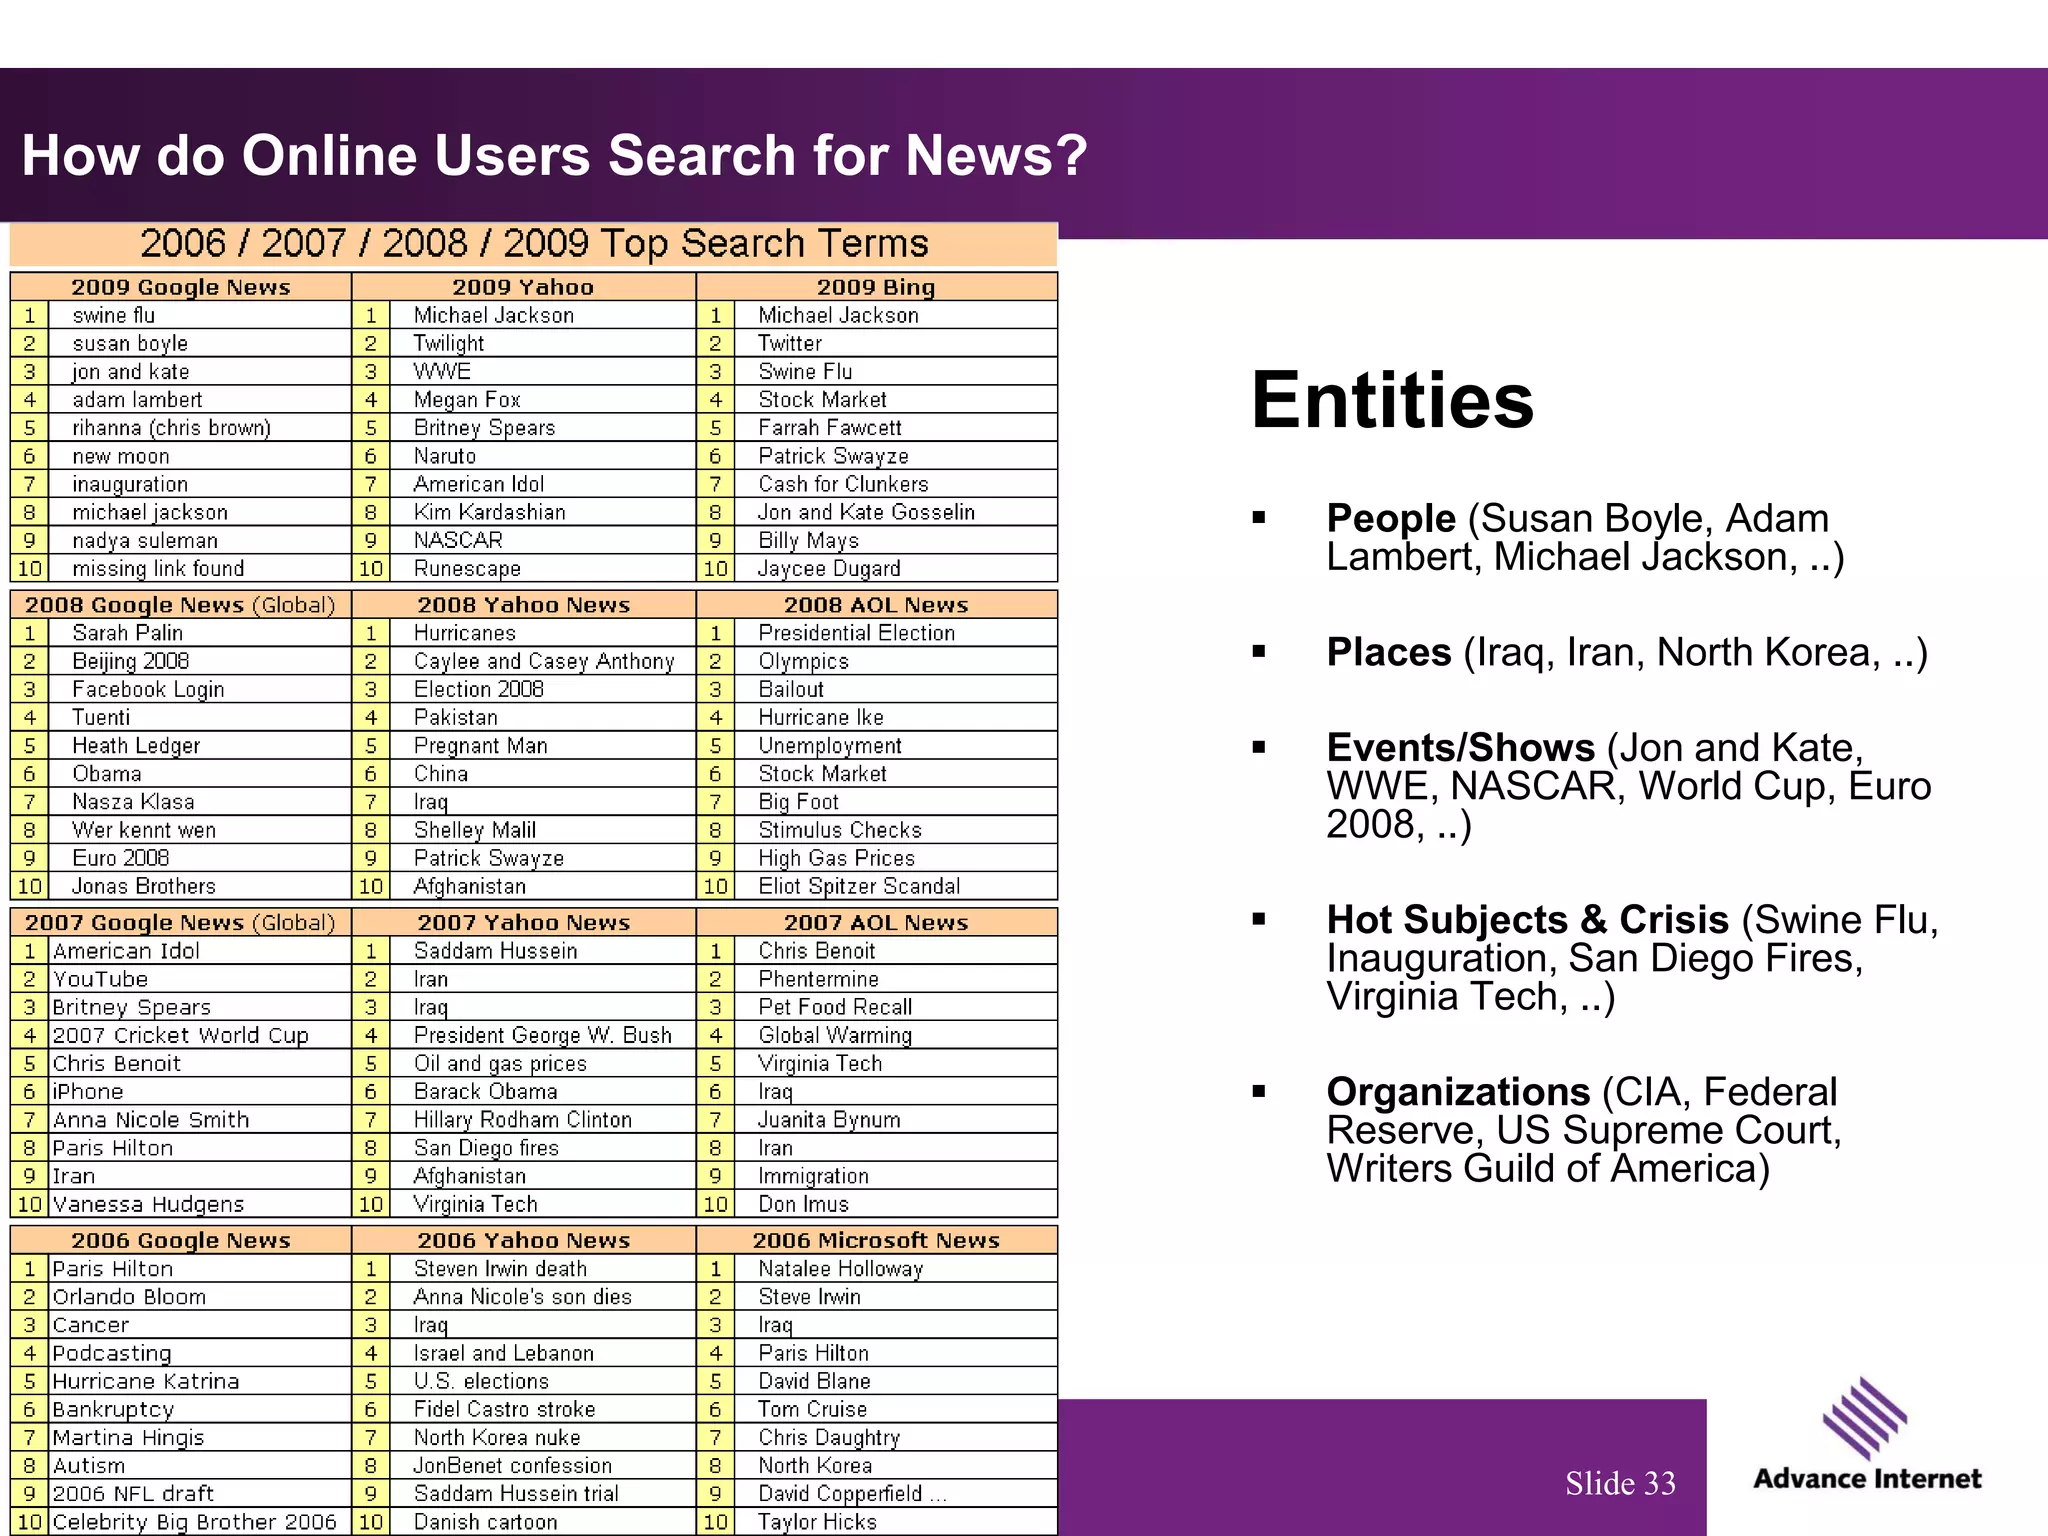This screenshot has width=2048, height=1536.
Task: Click the 'Entities' heading
Action: point(1392,400)
